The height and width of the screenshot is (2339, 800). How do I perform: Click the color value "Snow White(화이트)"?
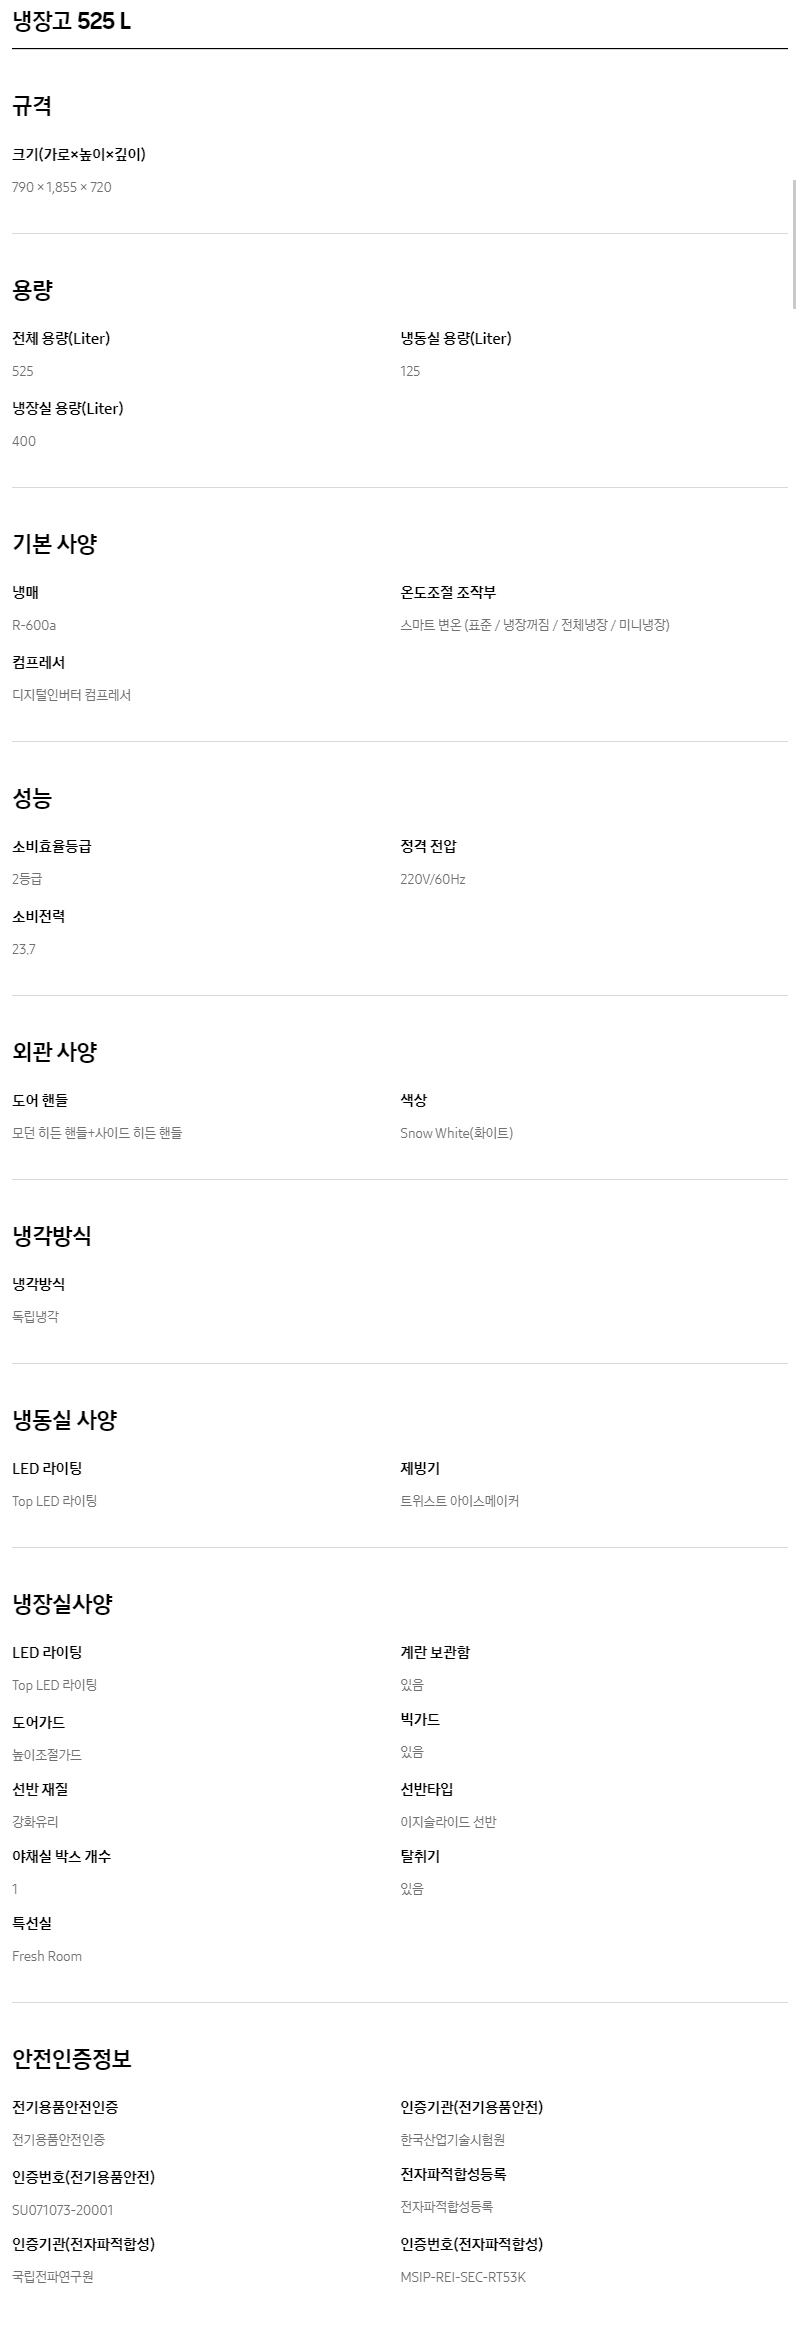click(x=456, y=1133)
